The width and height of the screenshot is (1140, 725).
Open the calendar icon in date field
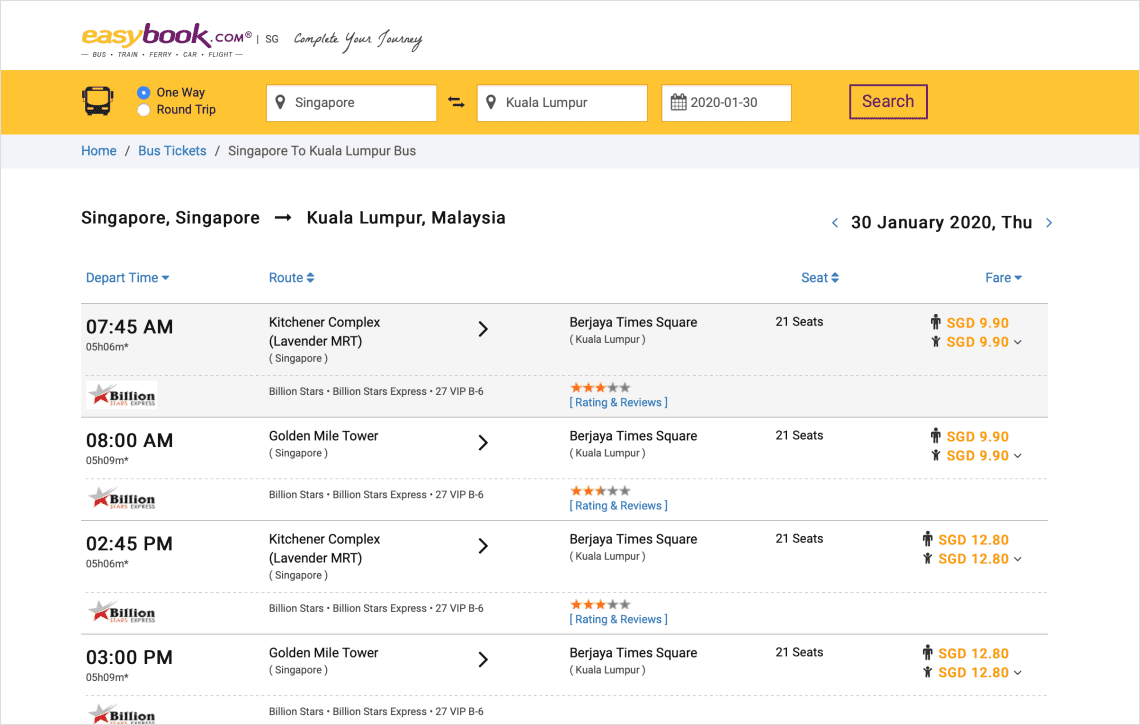tap(678, 103)
